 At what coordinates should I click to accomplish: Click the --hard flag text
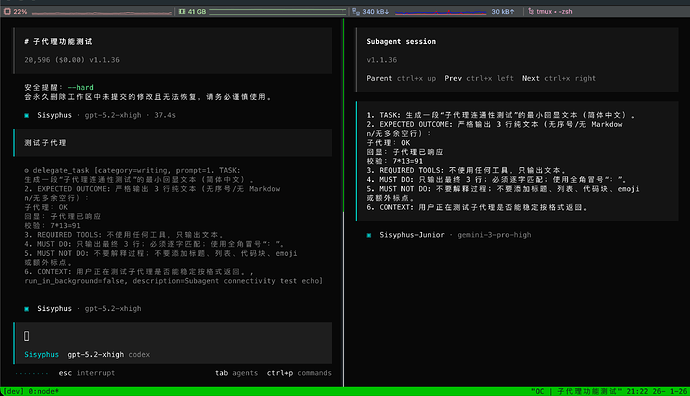pyautogui.click(x=81, y=87)
